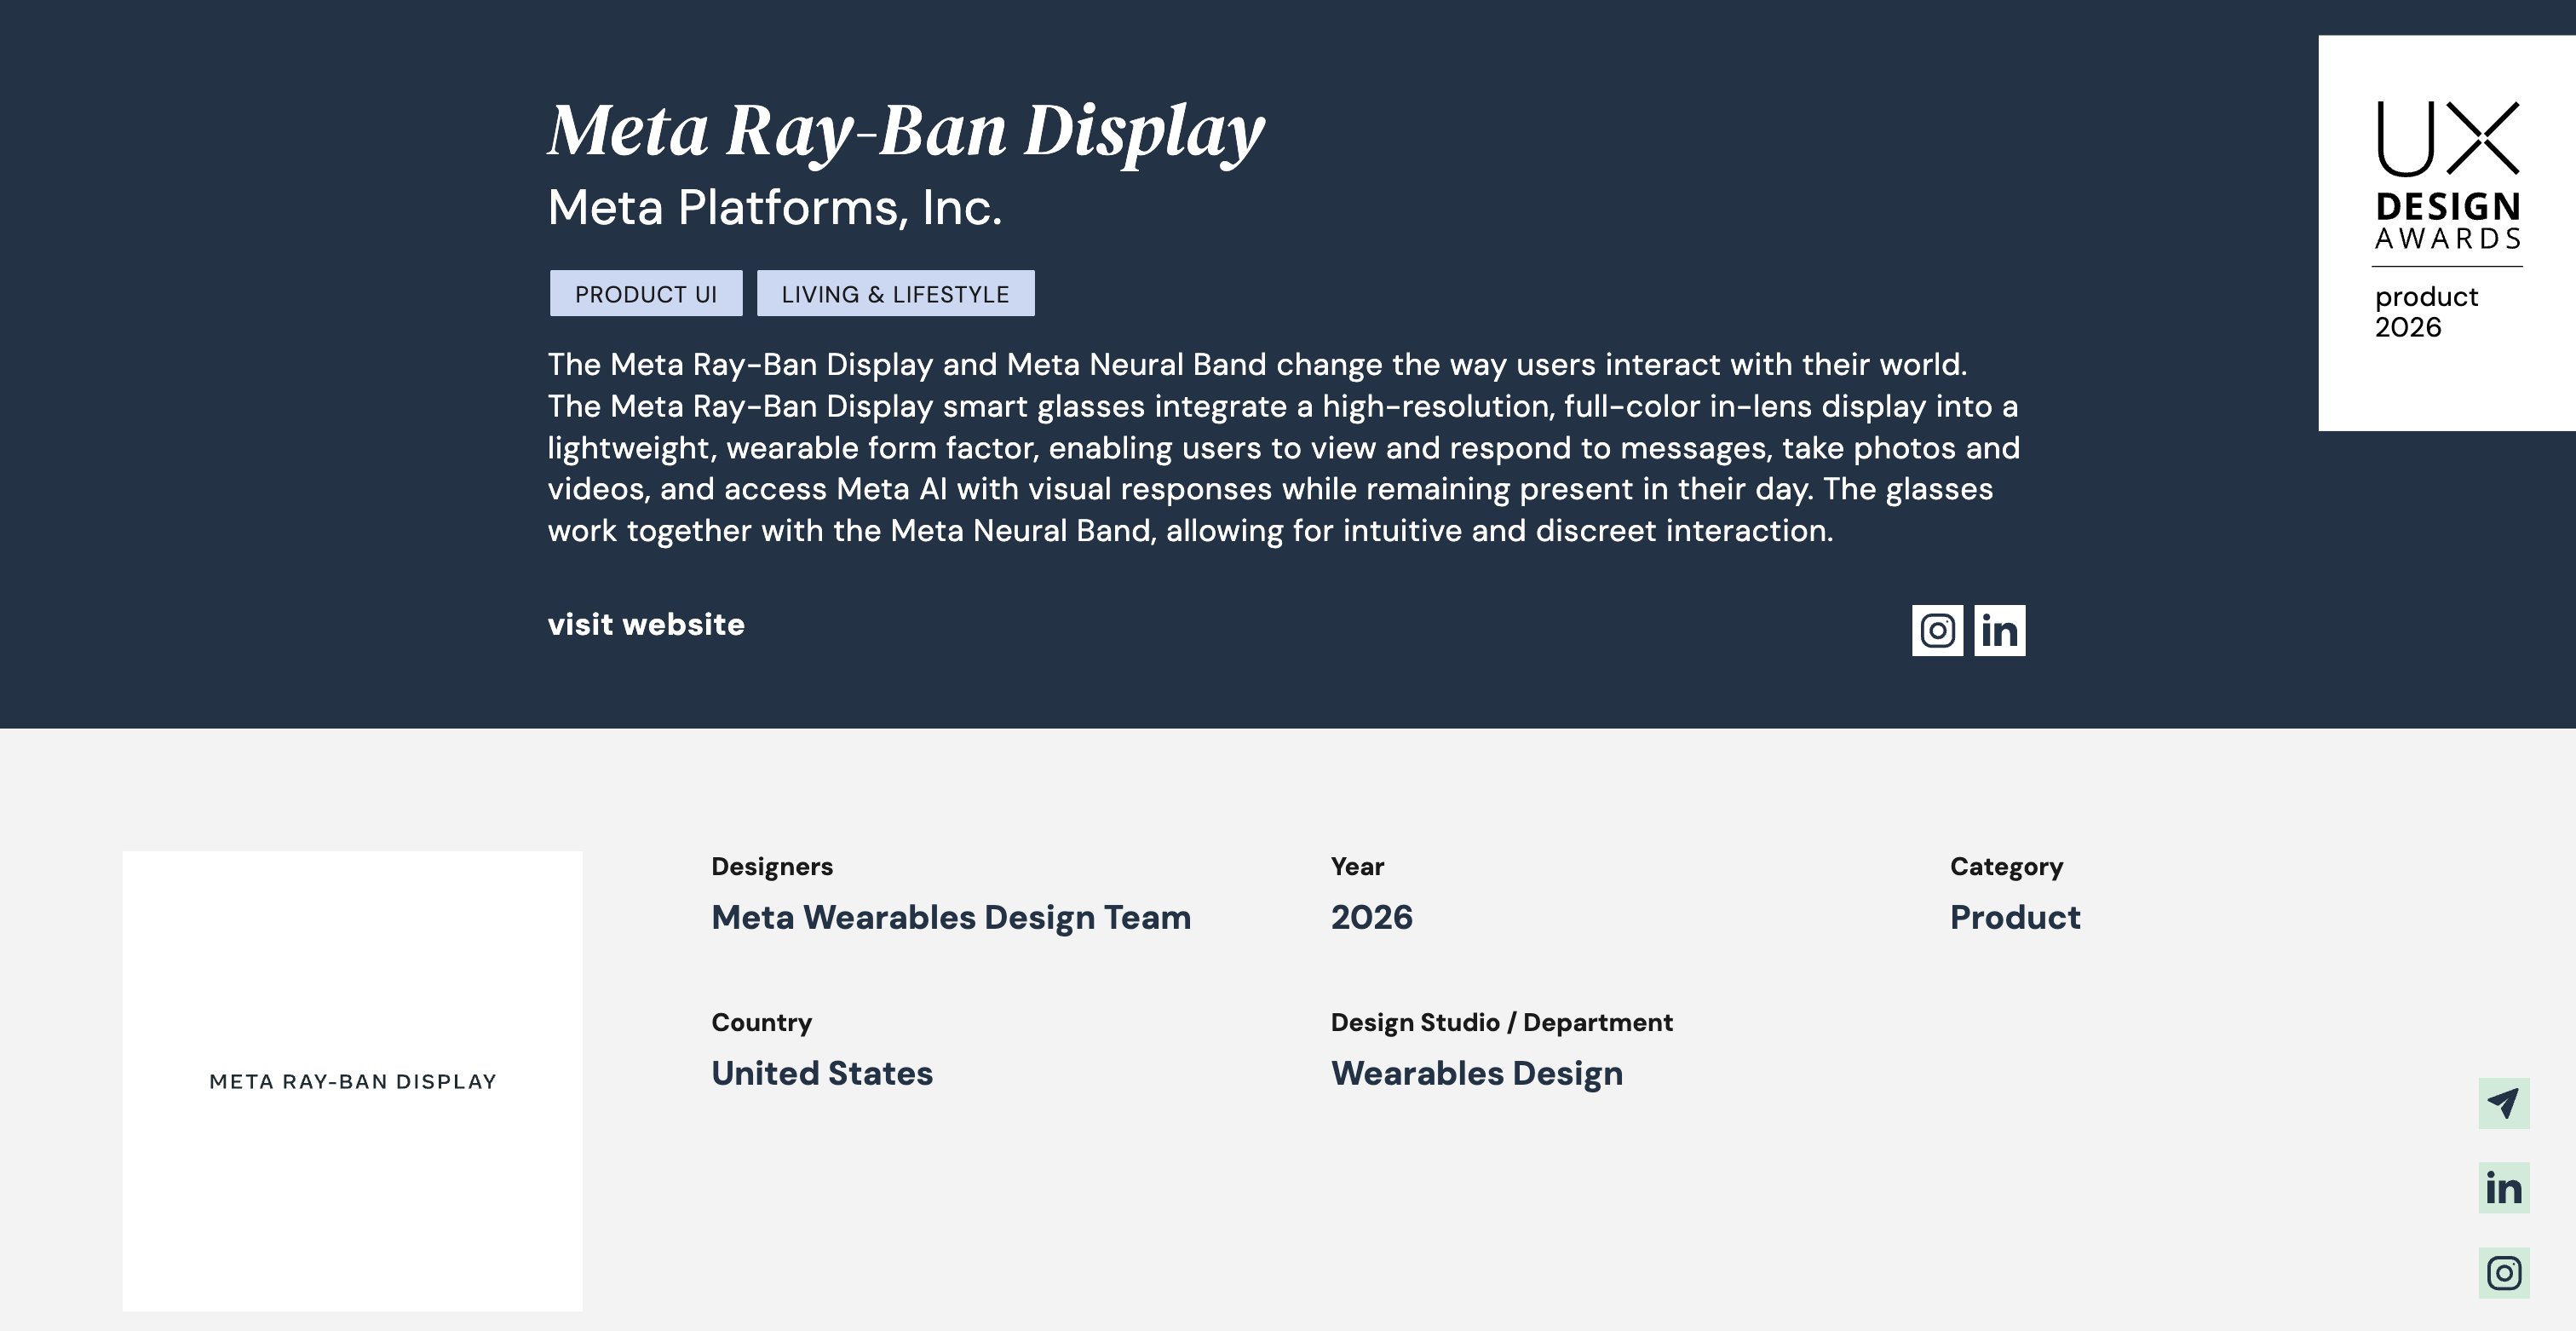Image resolution: width=2576 pixels, height=1331 pixels.
Task: Click the Designers label
Action: [x=772, y=867]
